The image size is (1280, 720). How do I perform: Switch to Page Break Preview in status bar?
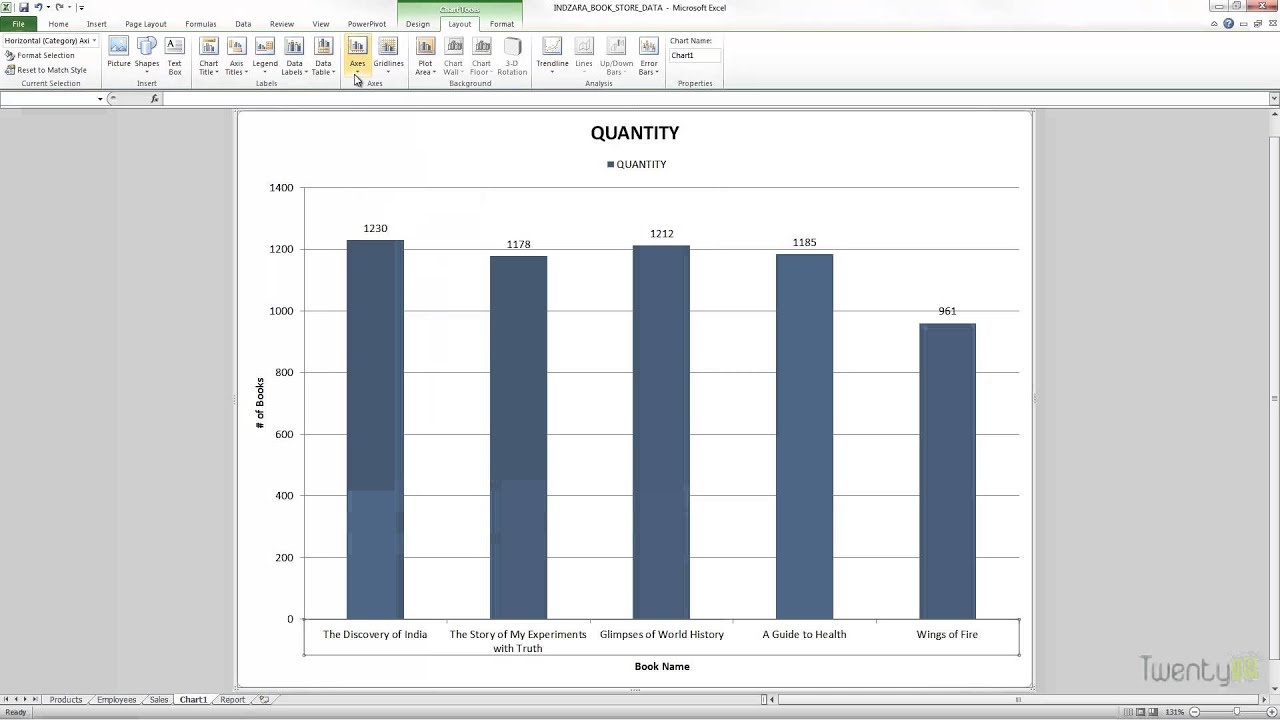(1154, 712)
